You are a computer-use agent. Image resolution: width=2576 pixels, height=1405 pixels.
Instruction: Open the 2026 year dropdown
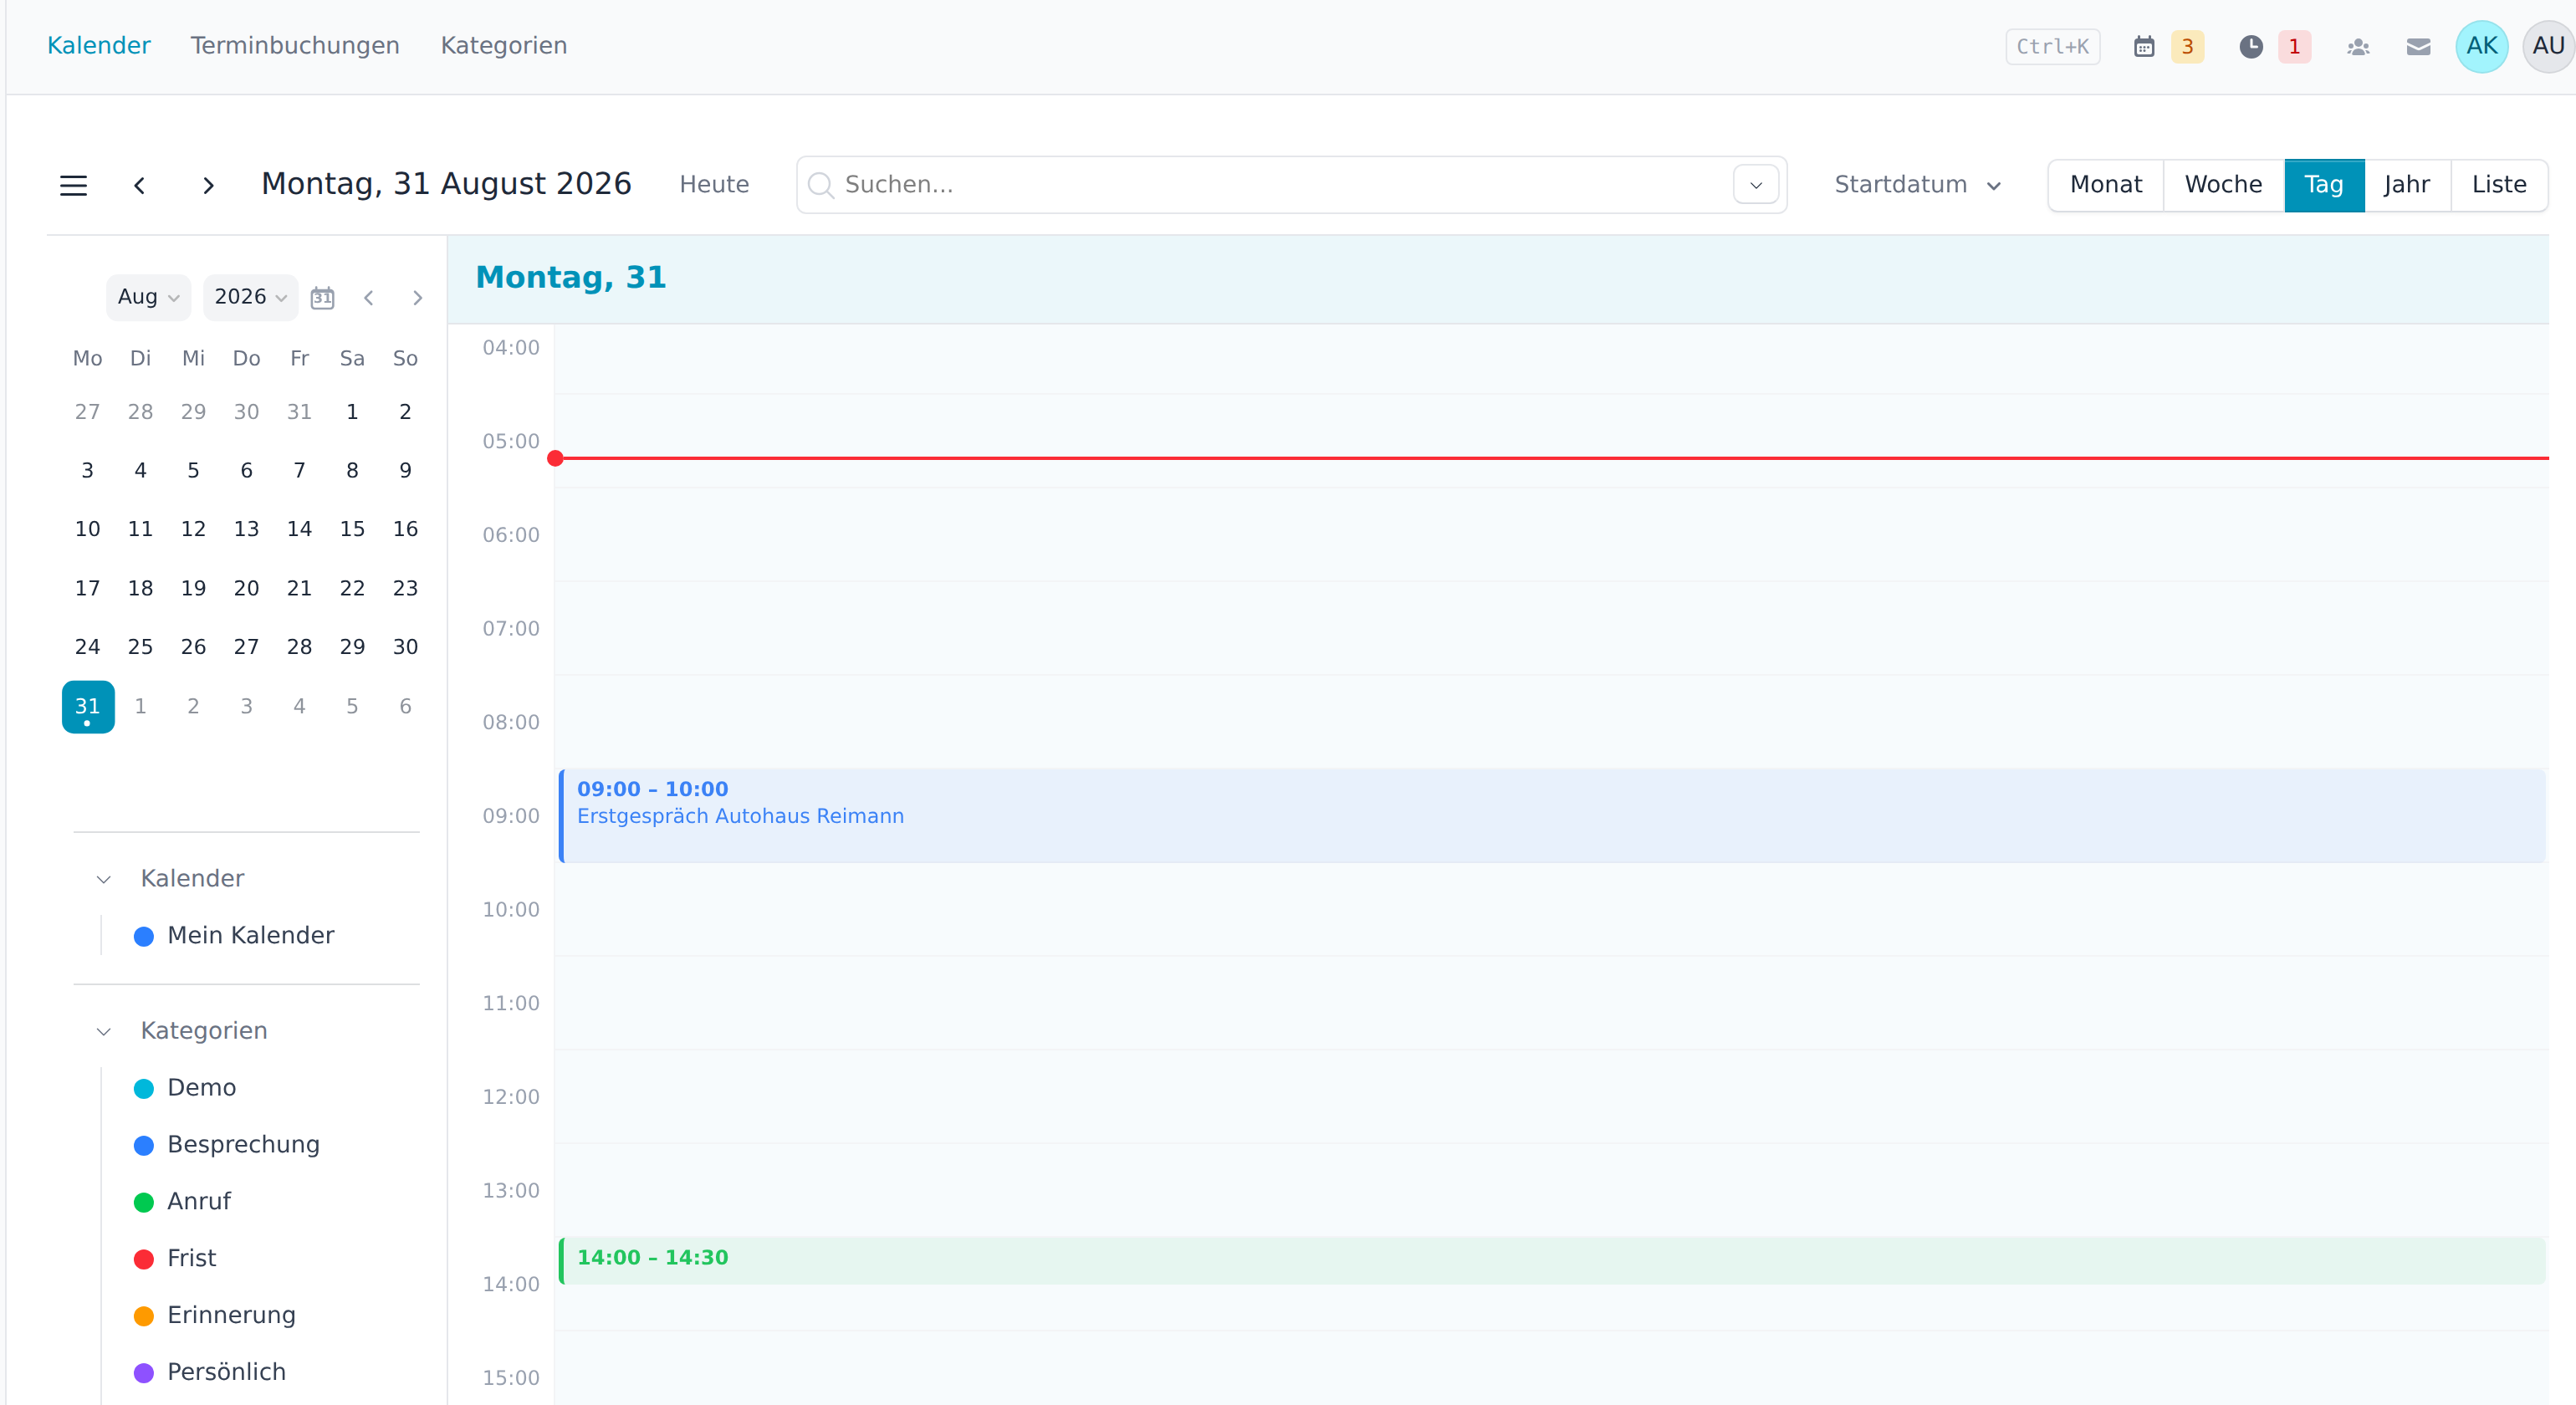coord(250,297)
